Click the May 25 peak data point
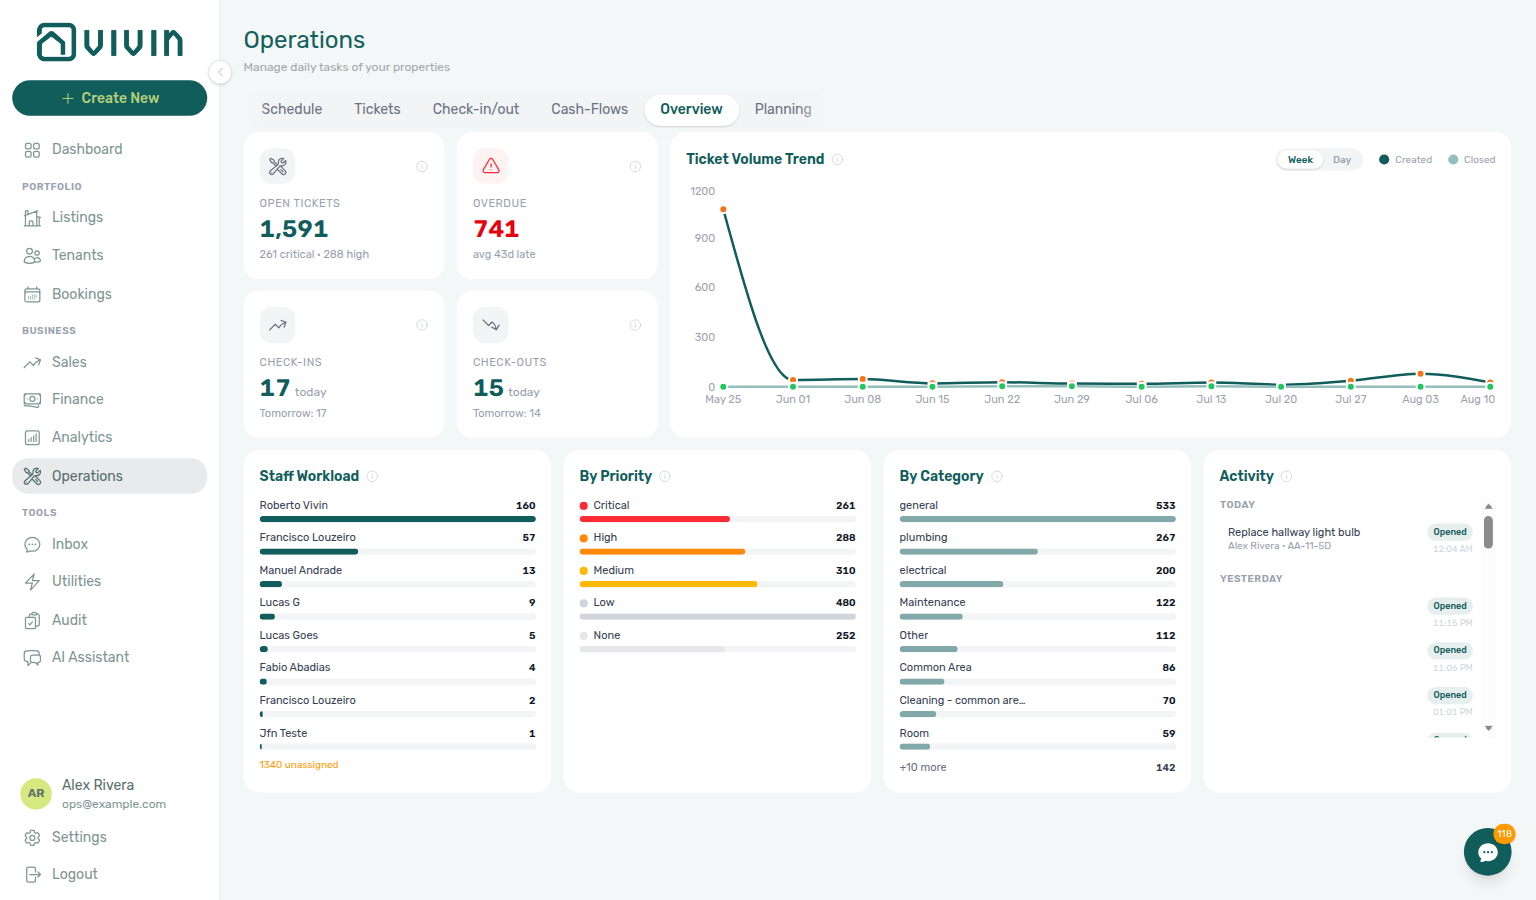 coord(723,209)
